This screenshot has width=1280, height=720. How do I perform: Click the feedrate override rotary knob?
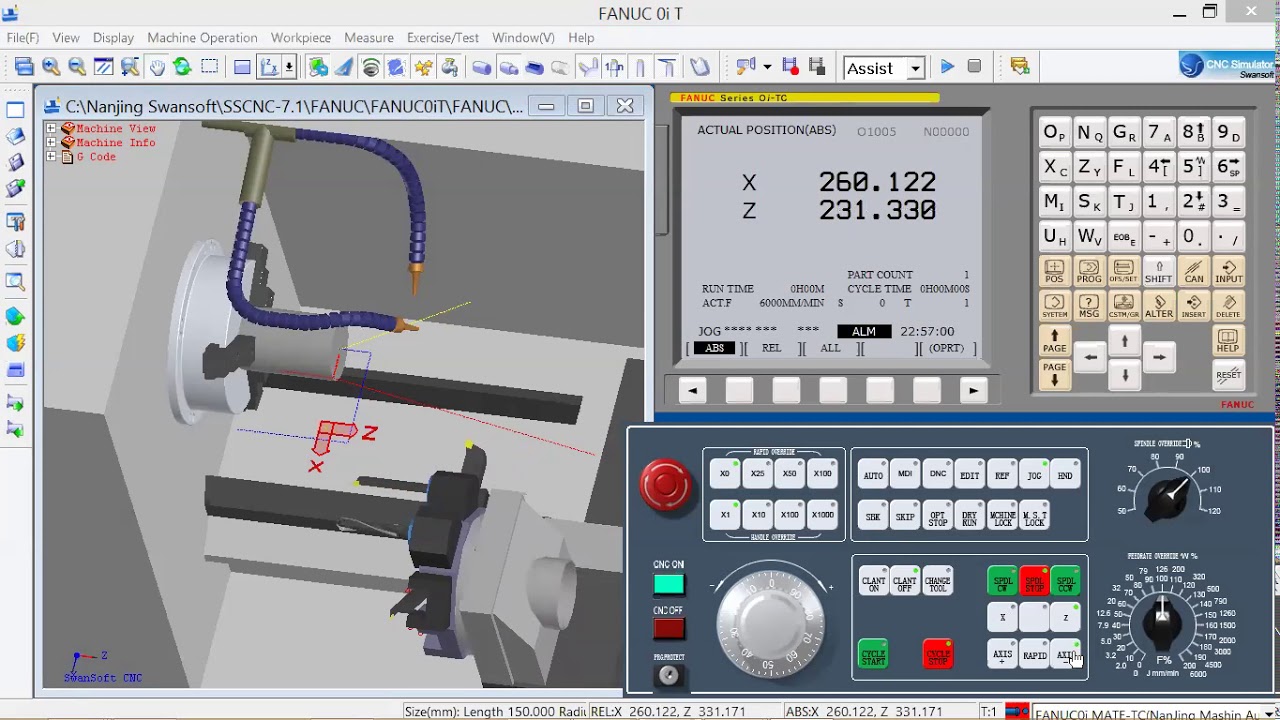click(x=1163, y=621)
